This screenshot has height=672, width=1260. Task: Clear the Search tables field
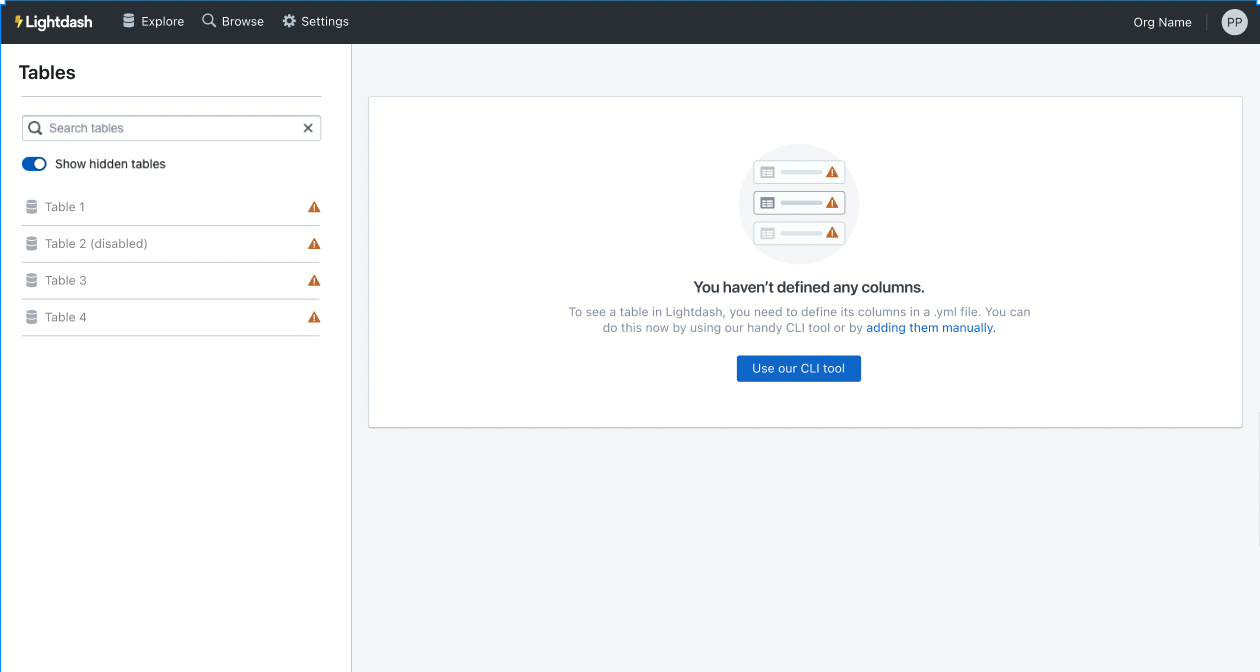(308, 128)
